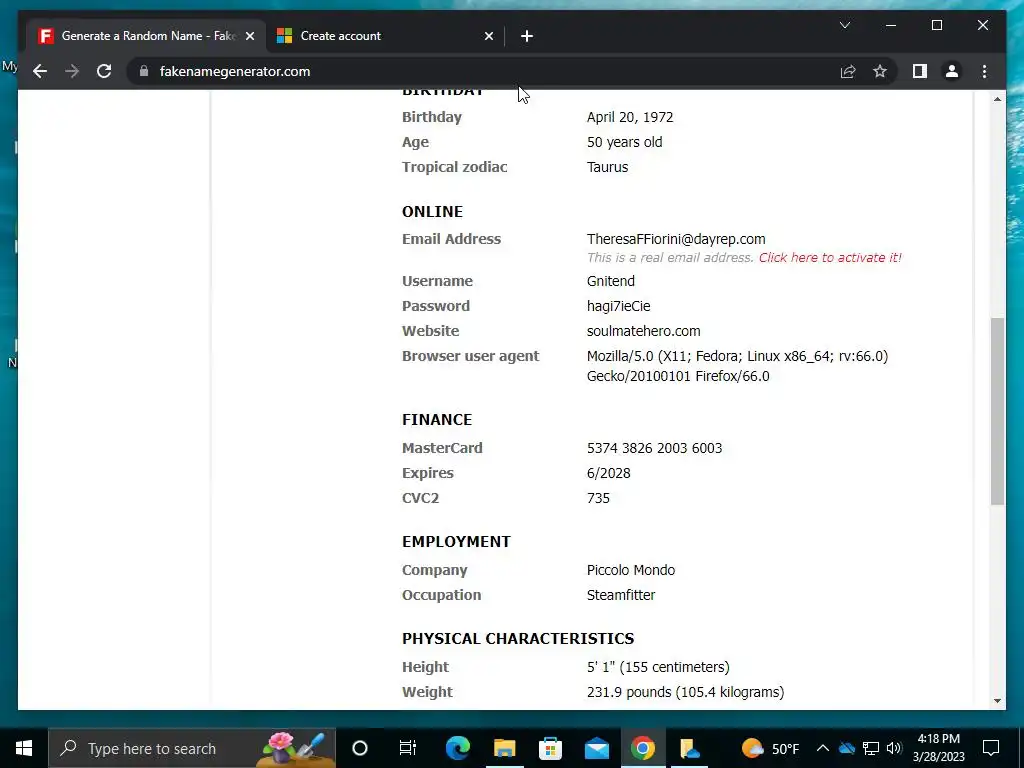Go back to the previous page
This screenshot has height=768, width=1024.
[x=40, y=71]
